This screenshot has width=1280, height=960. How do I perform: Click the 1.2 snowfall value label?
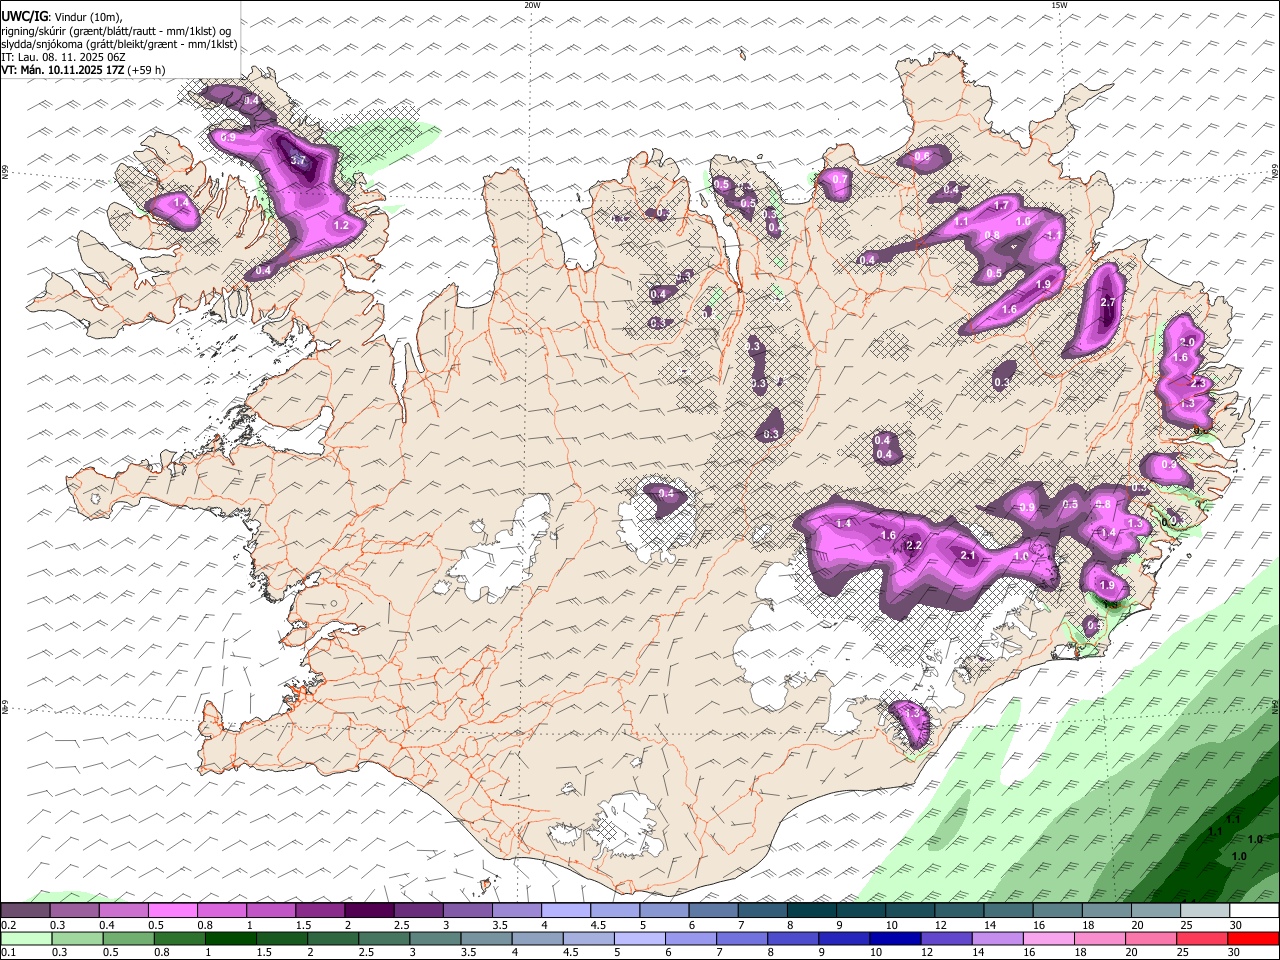pyautogui.click(x=341, y=225)
